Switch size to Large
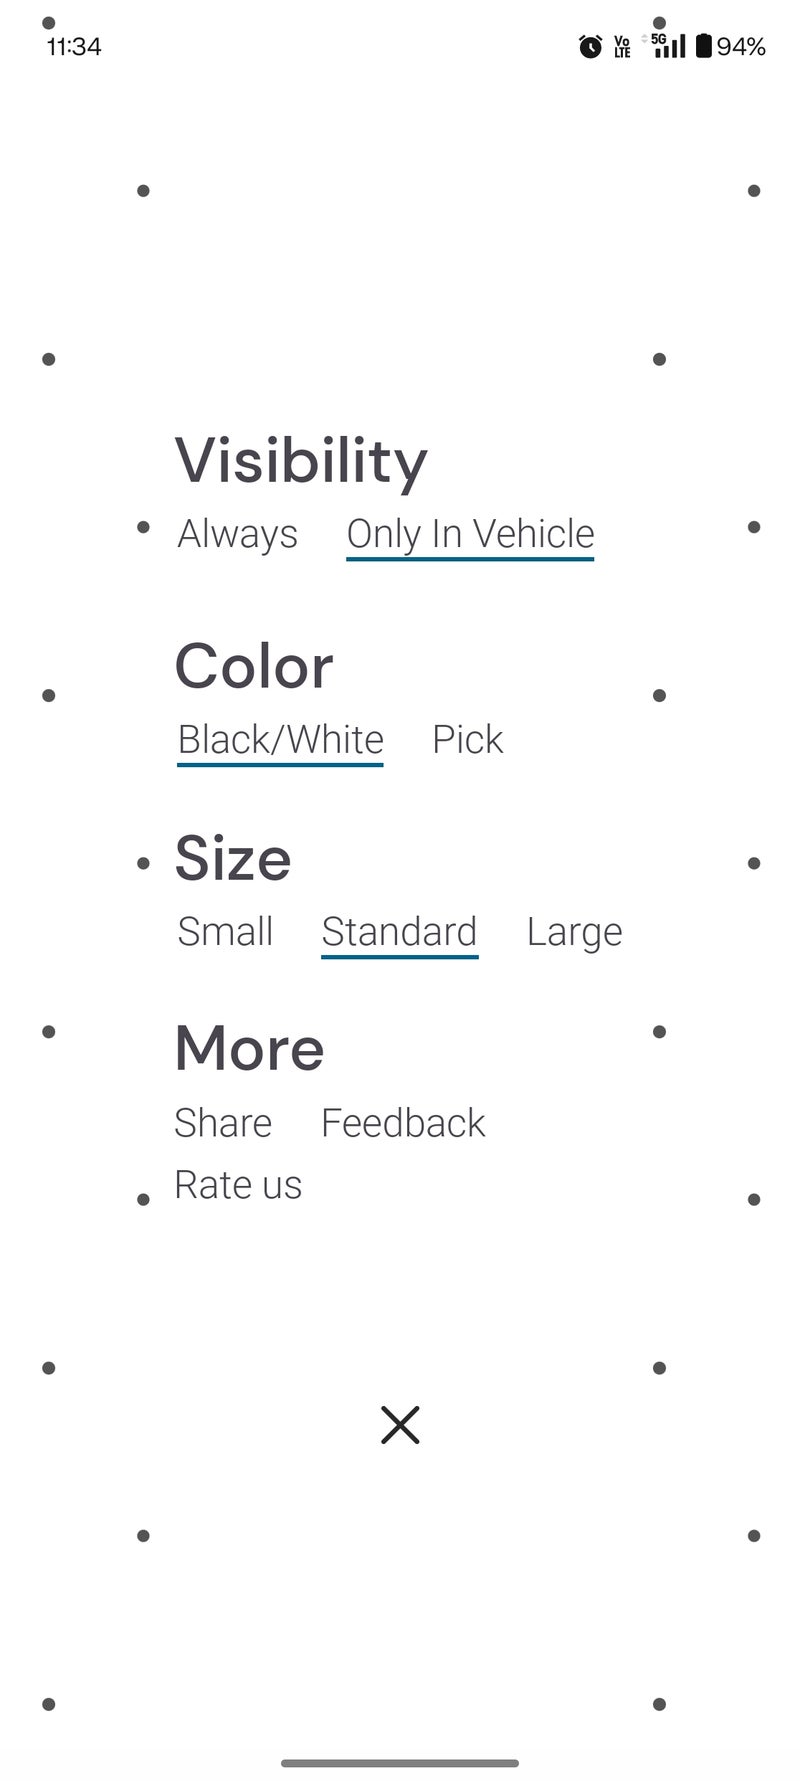 [x=574, y=932]
